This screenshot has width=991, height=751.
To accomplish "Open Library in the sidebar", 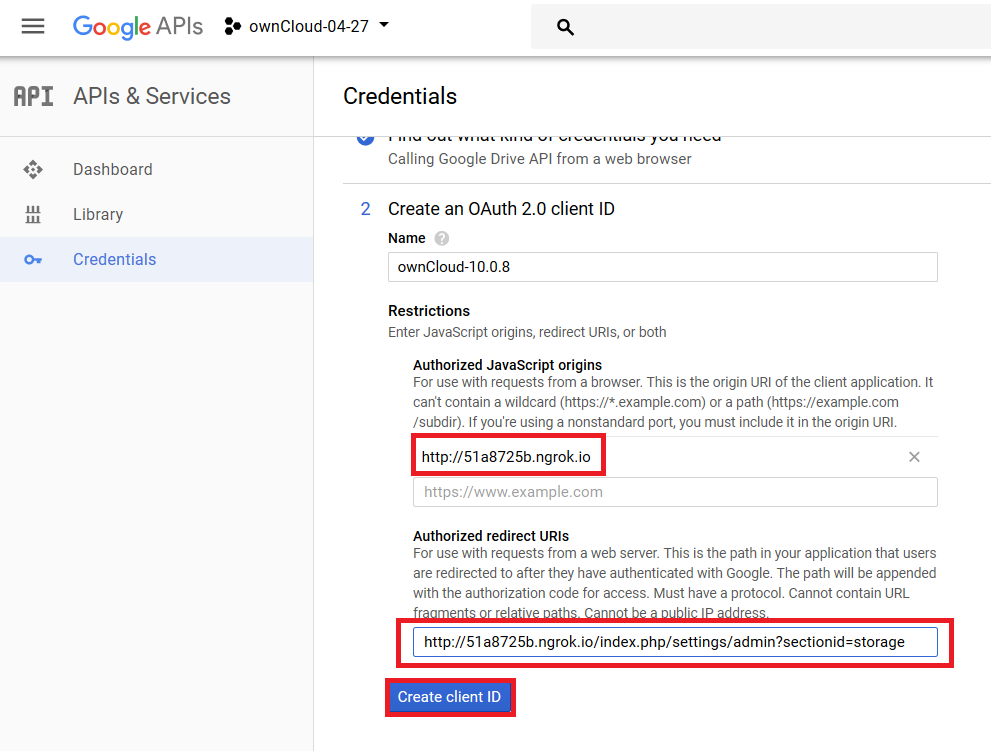I will click(x=98, y=215).
